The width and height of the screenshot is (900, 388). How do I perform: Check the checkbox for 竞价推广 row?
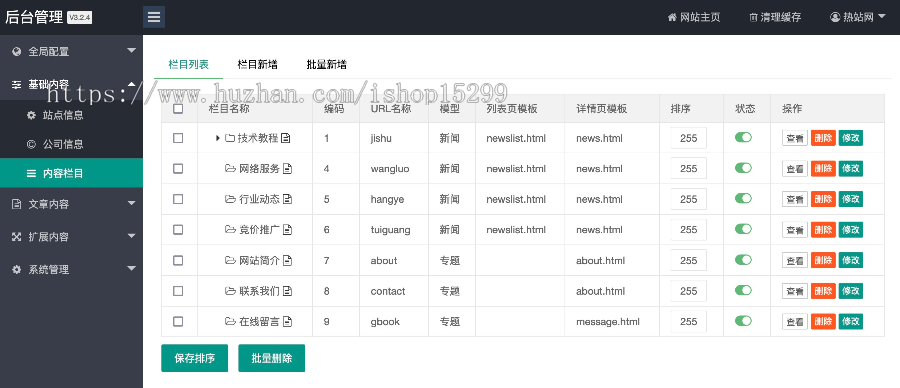[x=178, y=230]
